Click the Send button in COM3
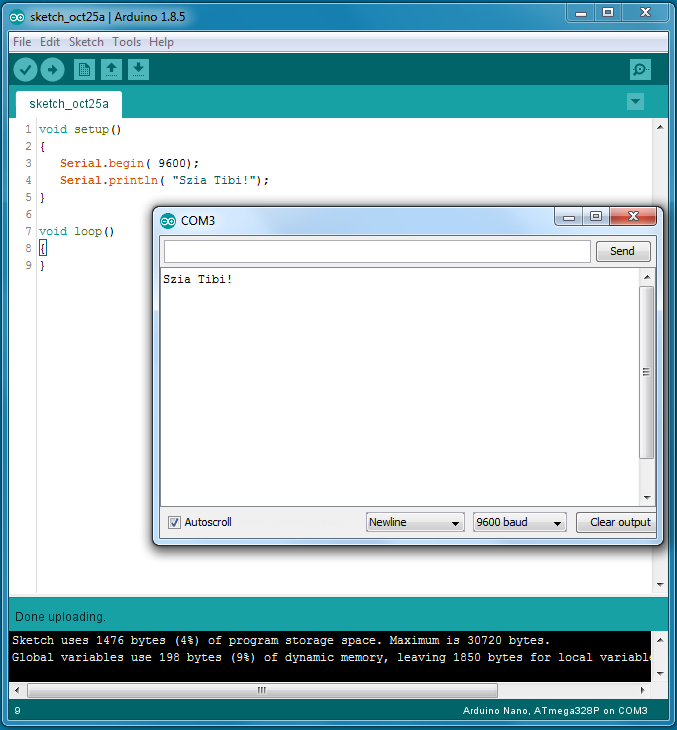Viewport: 677px width, 730px height. point(623,251)
